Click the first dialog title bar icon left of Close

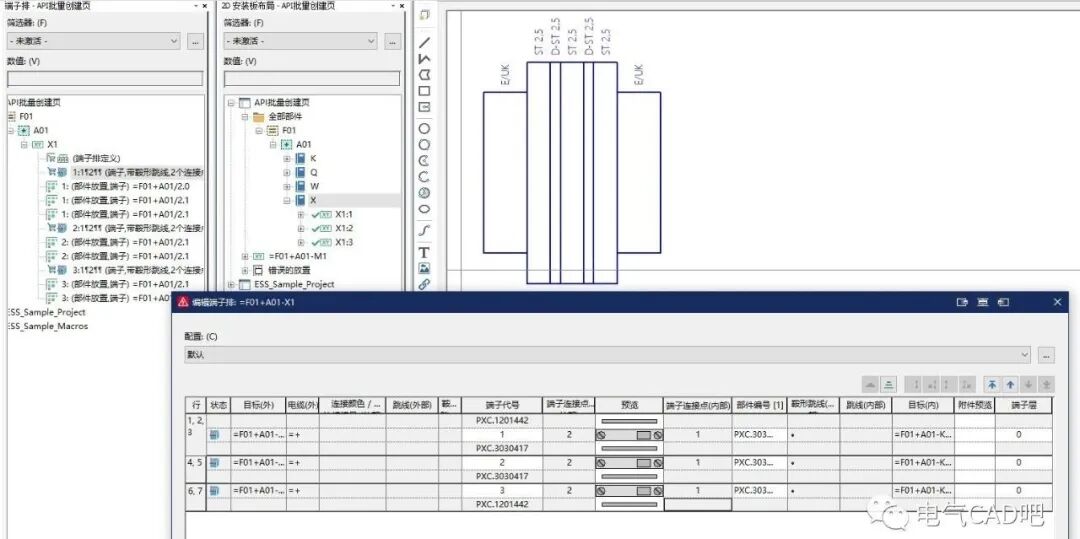click(1004, 302)
